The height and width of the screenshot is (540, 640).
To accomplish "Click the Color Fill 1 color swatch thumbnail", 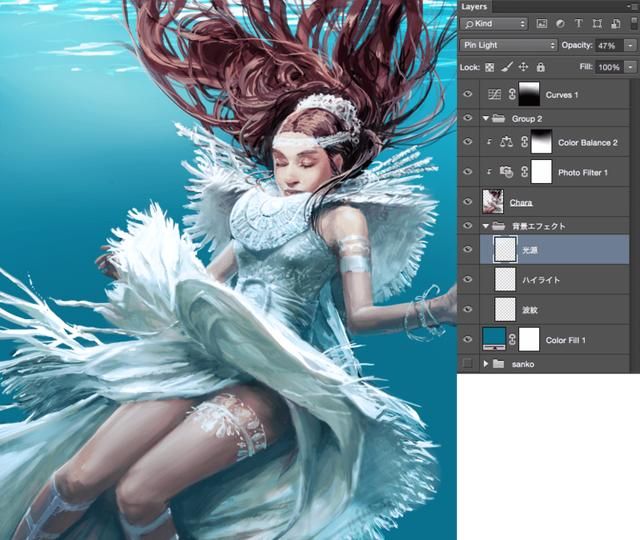I will click(494, 339).
